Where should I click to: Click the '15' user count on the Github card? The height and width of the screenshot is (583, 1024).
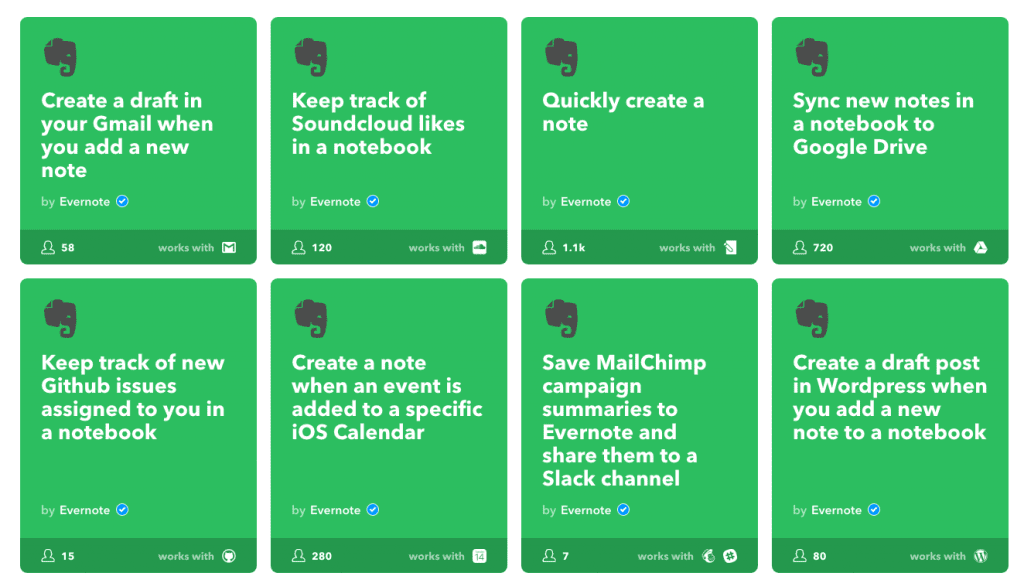coord(68,556)
